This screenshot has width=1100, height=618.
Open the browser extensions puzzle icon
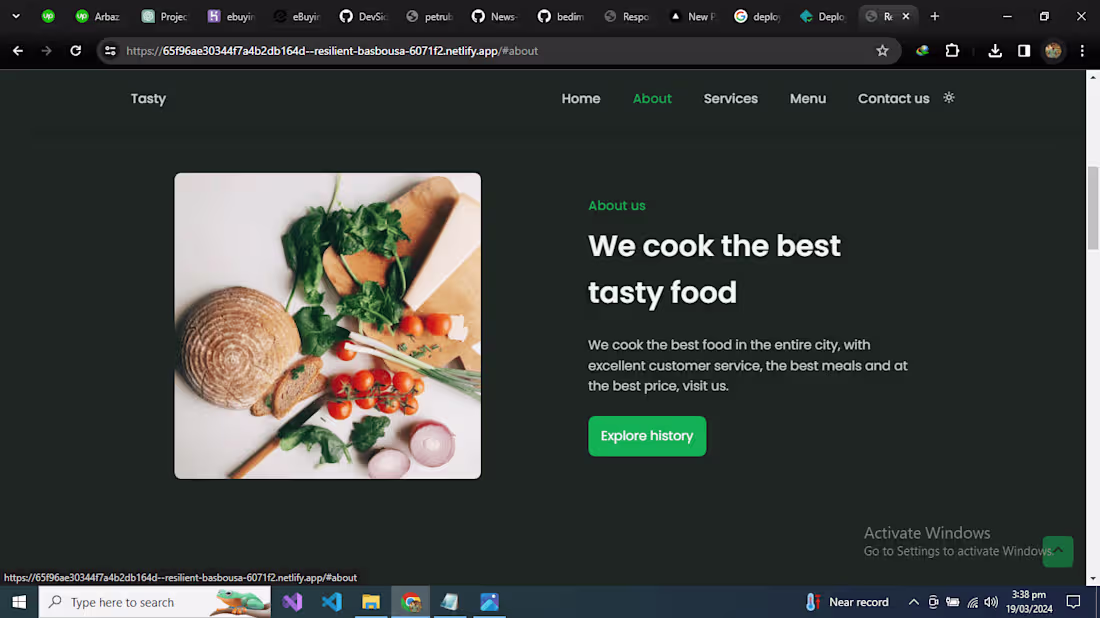point(952,50)
